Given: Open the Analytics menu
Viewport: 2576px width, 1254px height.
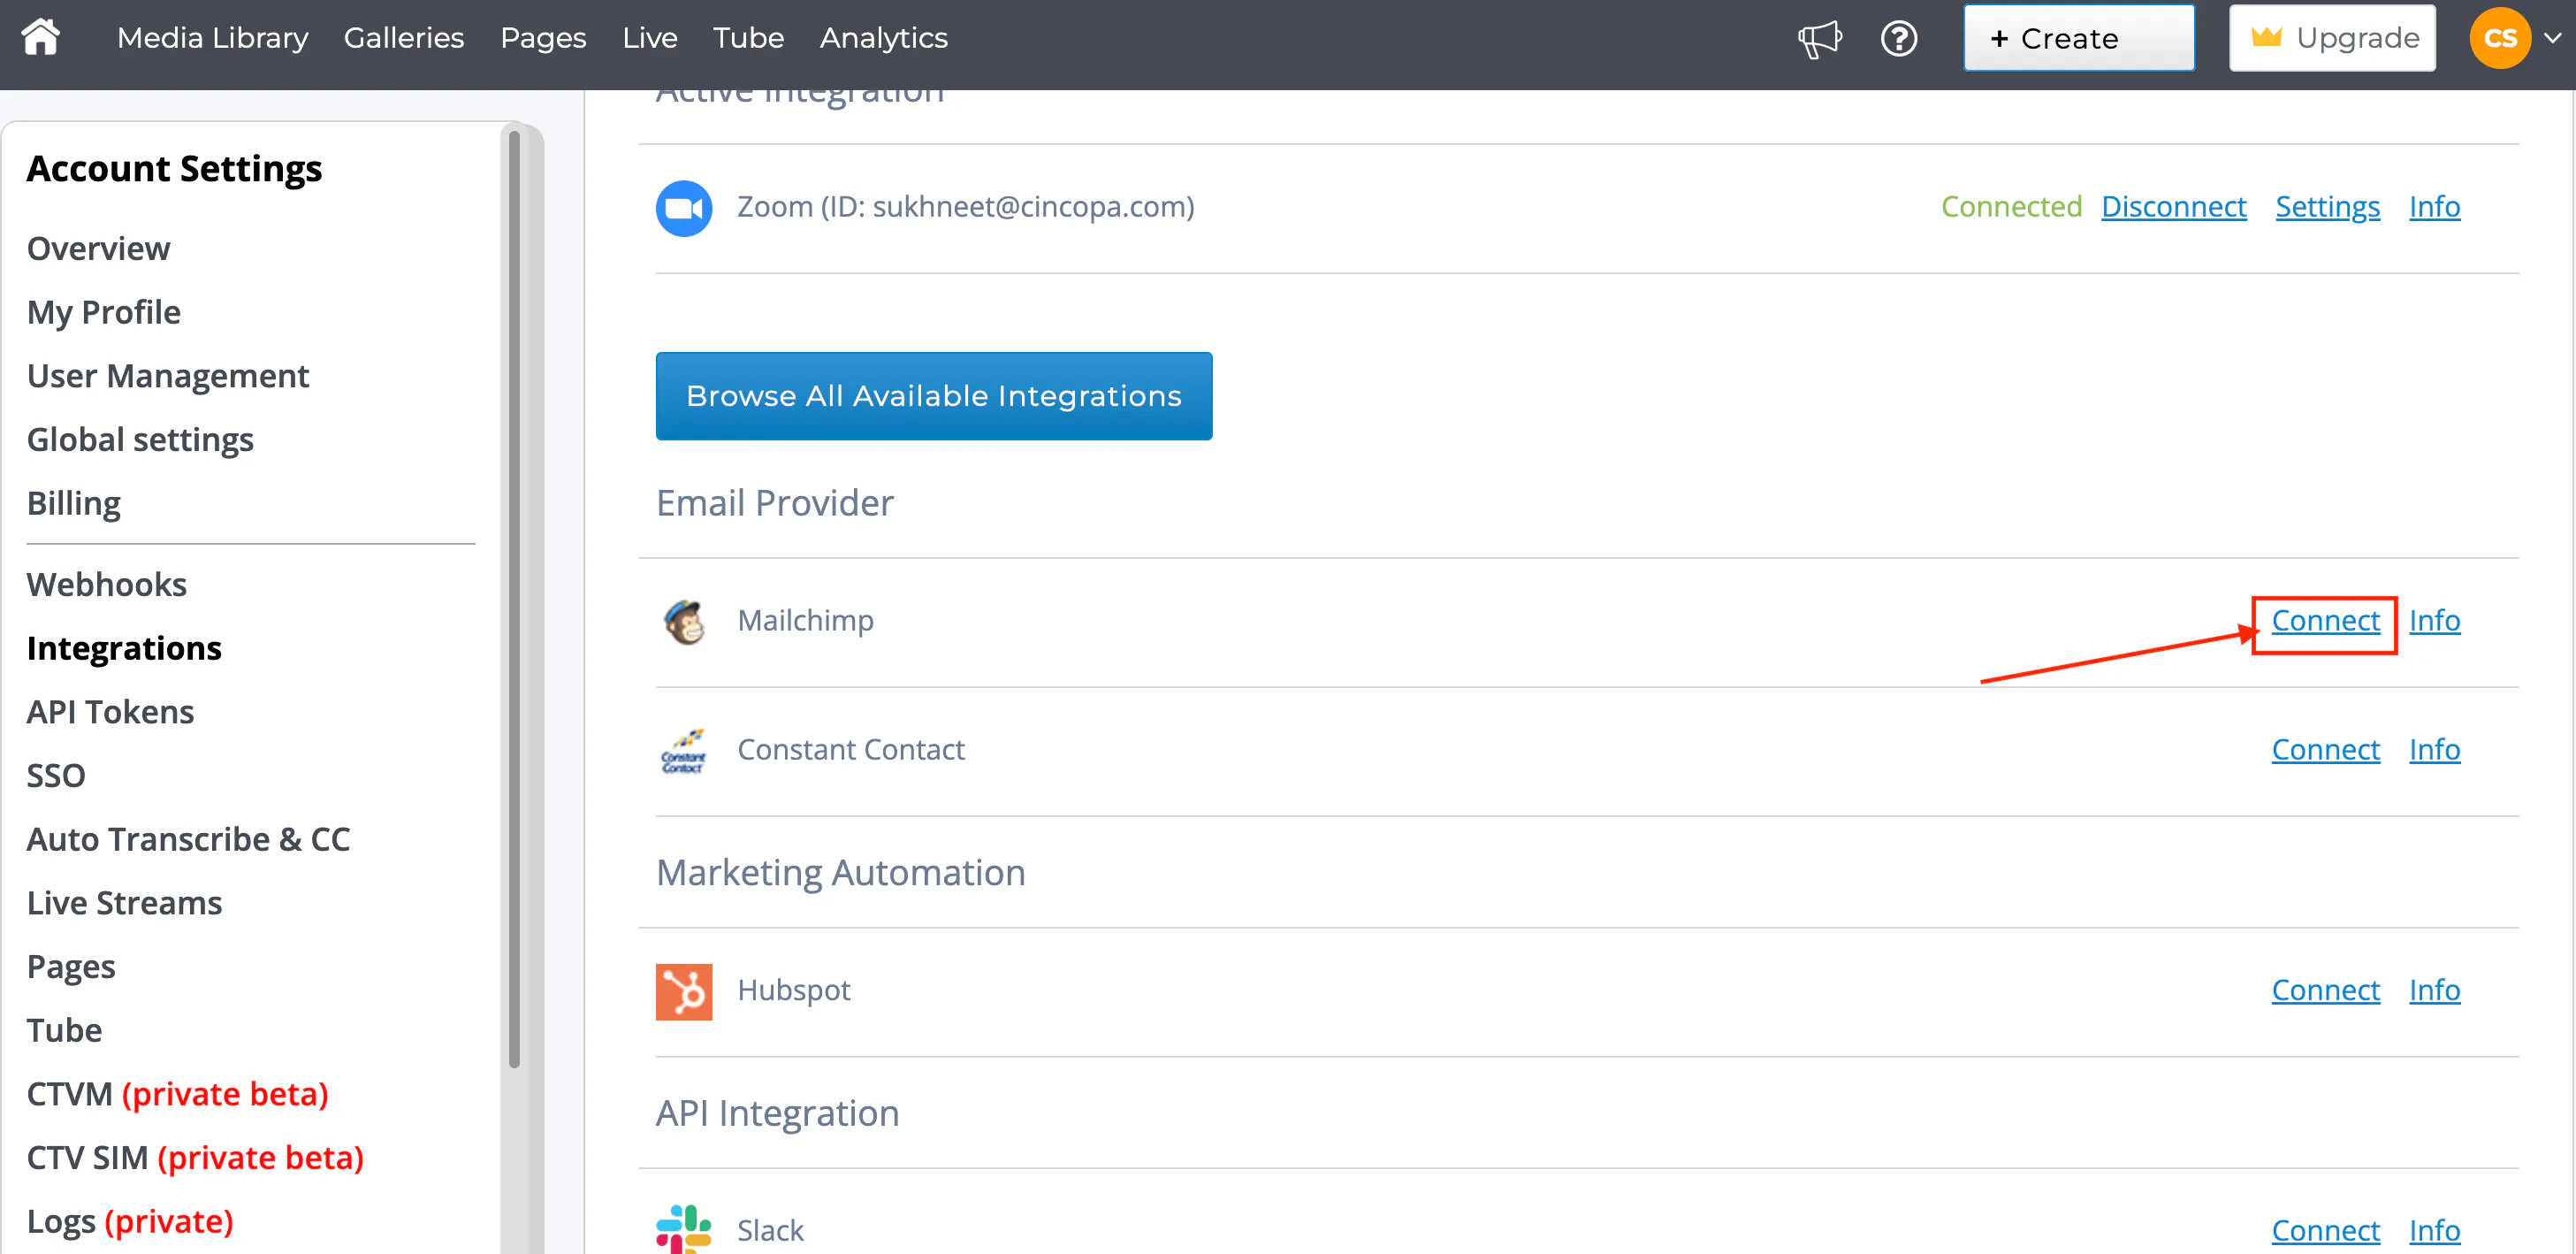Looking at the screenshot, I should [883, 38].
